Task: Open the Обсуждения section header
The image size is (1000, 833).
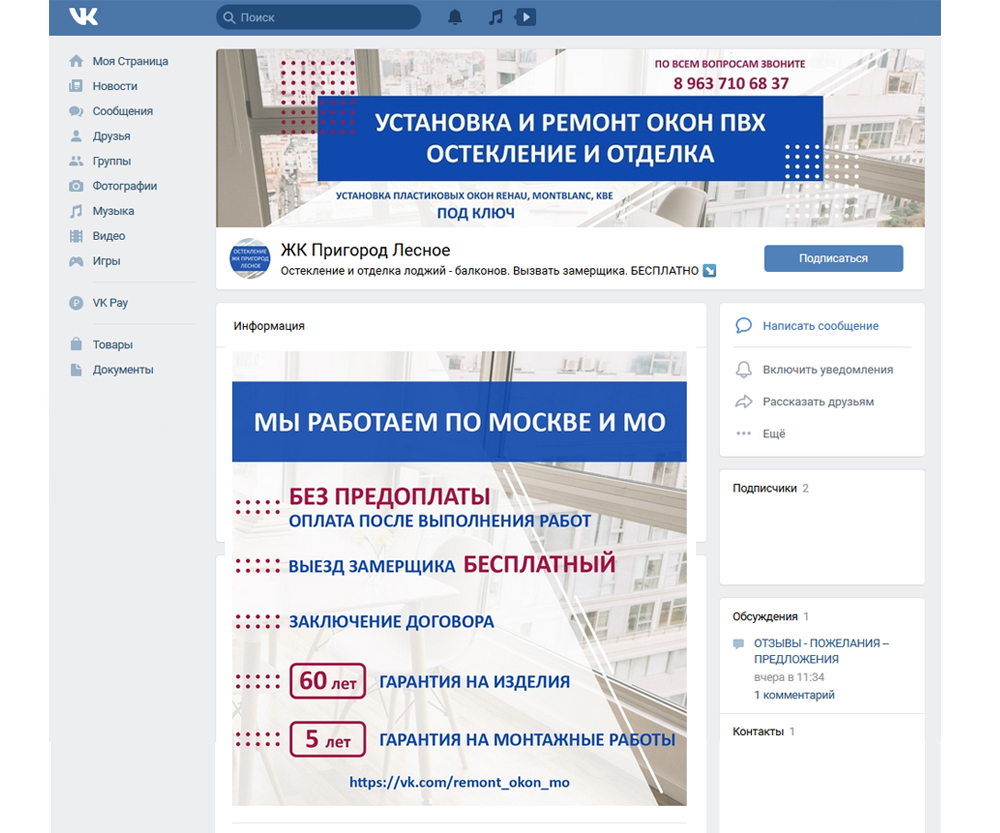Action: pos(765,616)
